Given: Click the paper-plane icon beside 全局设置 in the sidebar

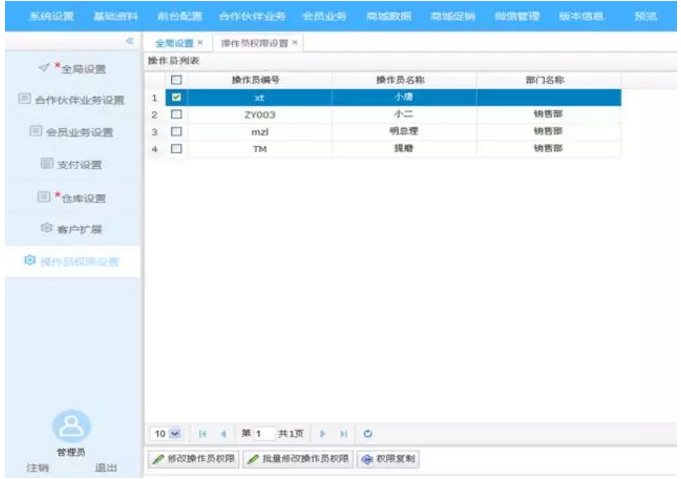Looking at the screenshot, I should 44,67.
